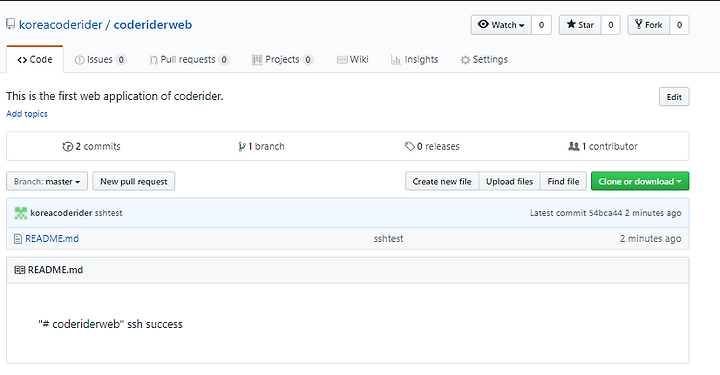Screen dimensions: 720x375
Task: Switch to the Projects tab
Action: tap(282, 60)
